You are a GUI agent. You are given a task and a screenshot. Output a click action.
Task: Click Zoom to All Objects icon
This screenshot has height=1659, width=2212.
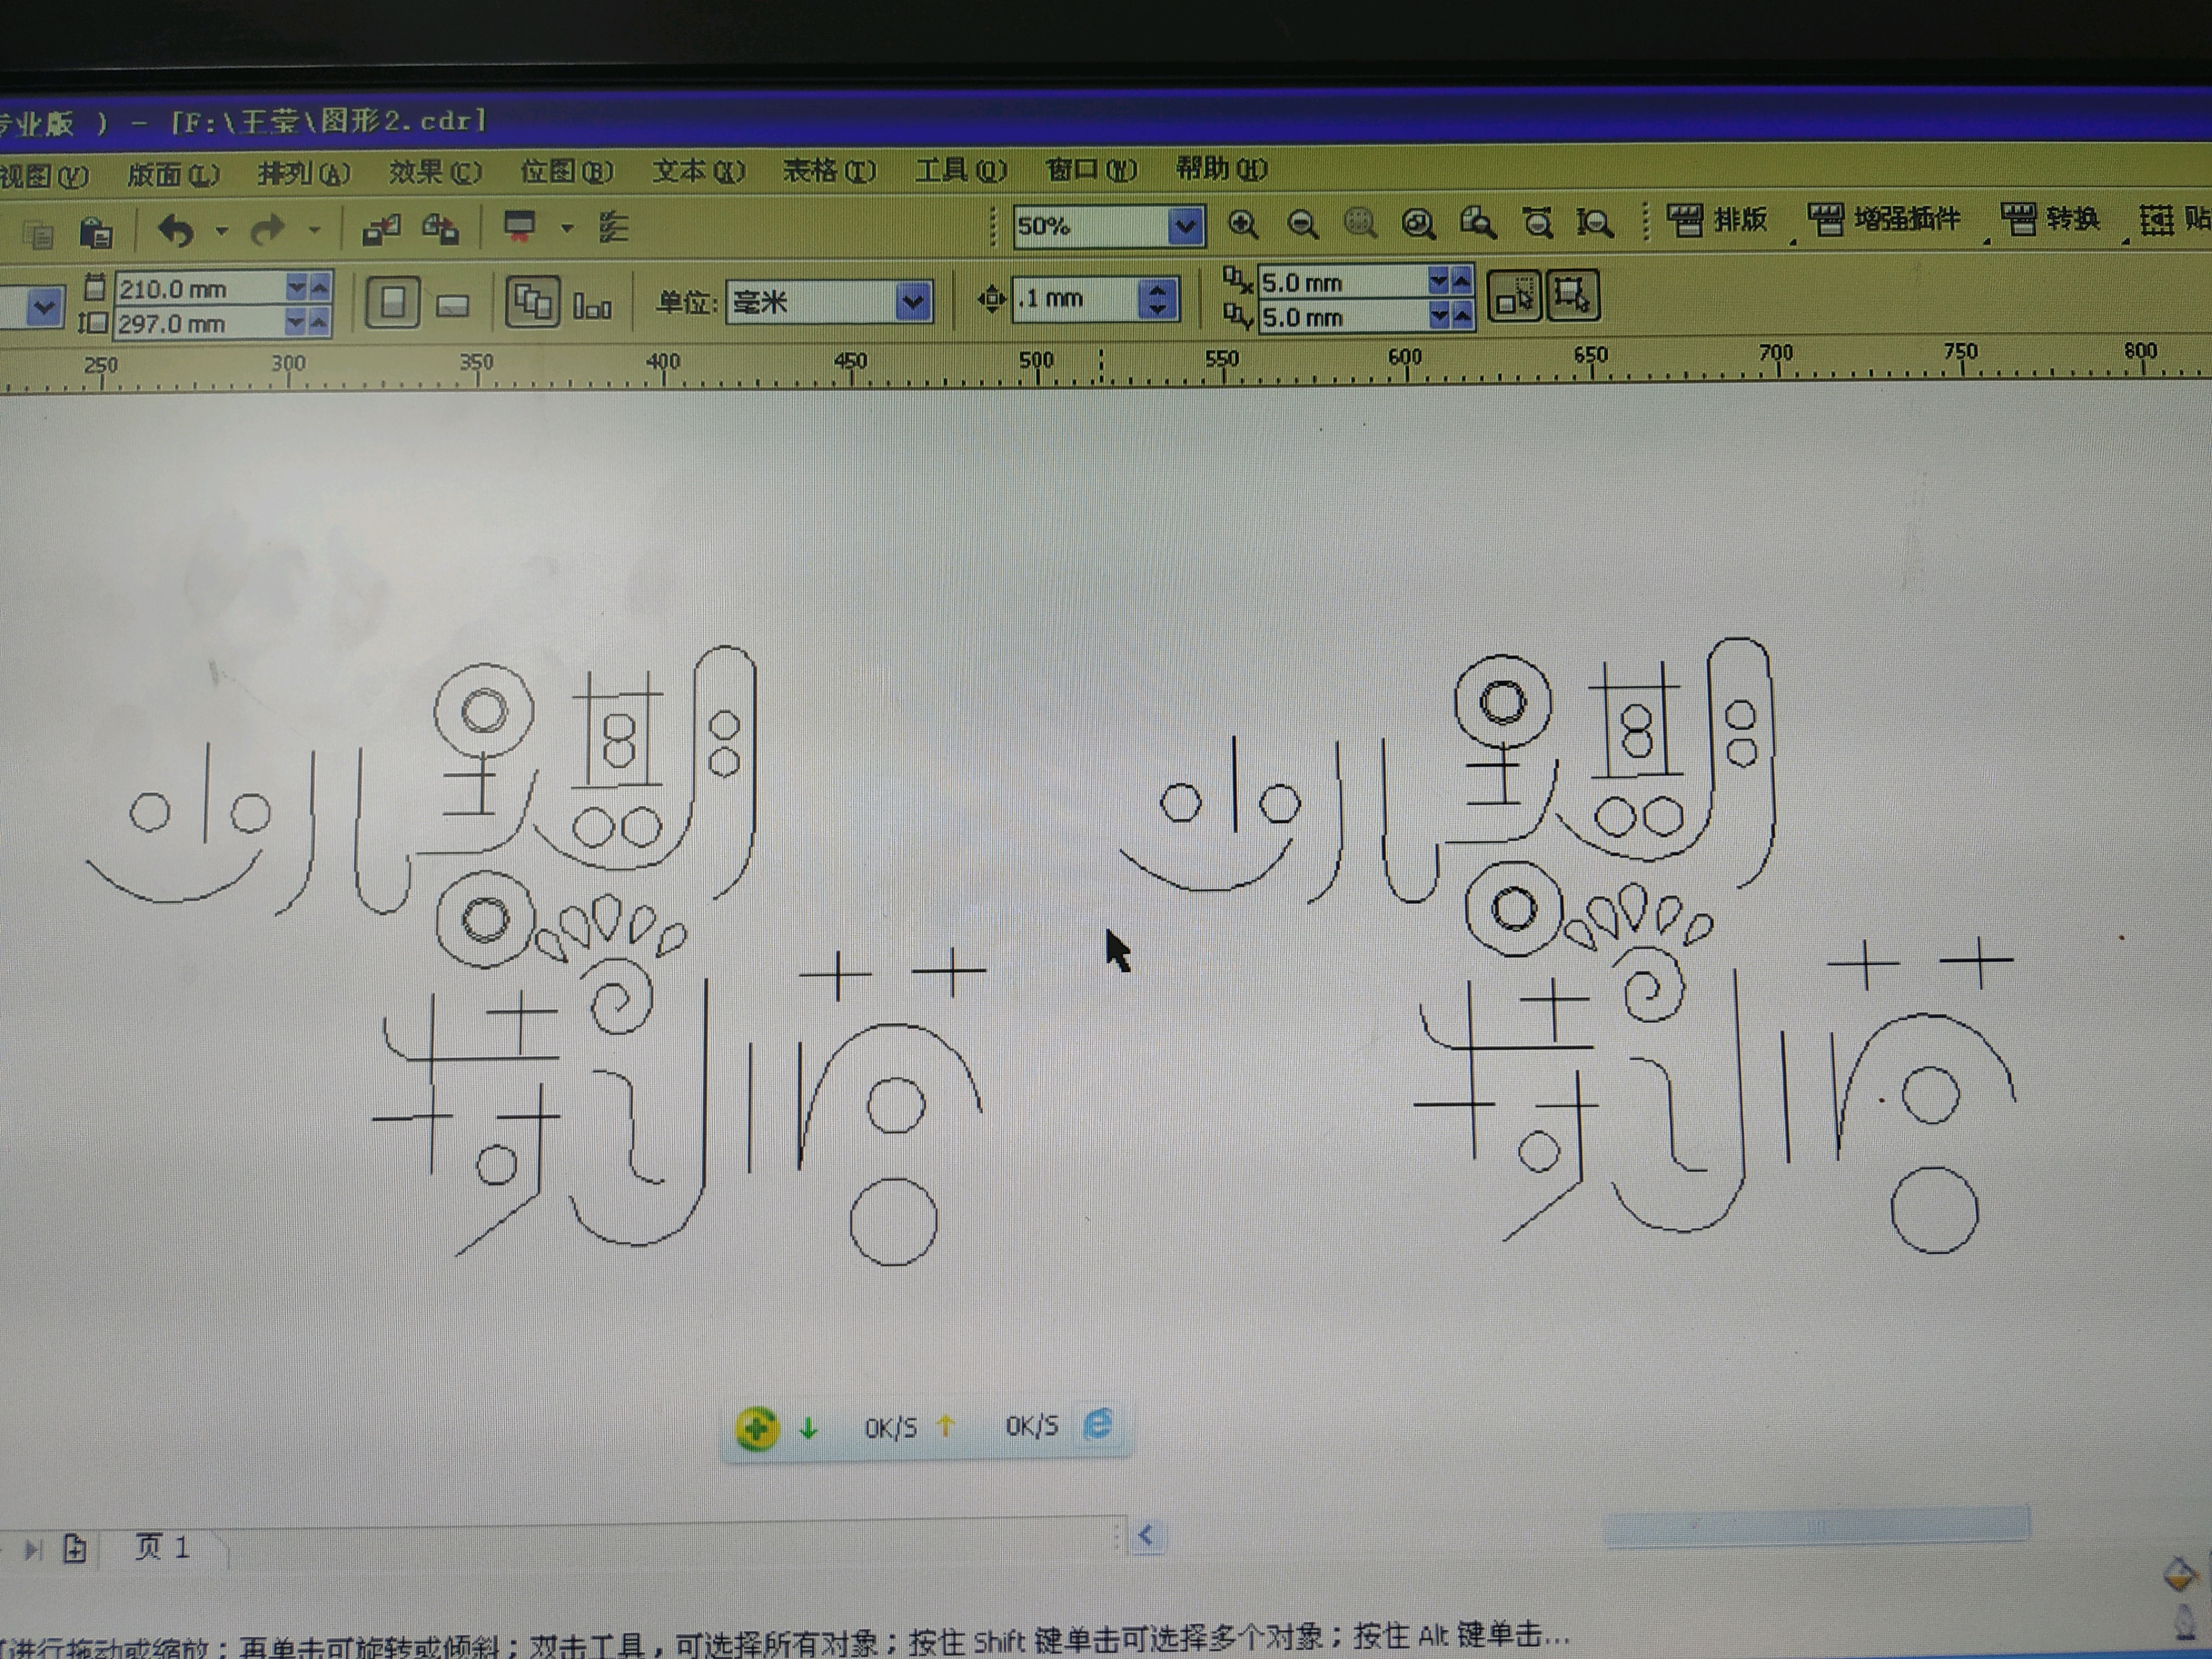[1418, 224]
